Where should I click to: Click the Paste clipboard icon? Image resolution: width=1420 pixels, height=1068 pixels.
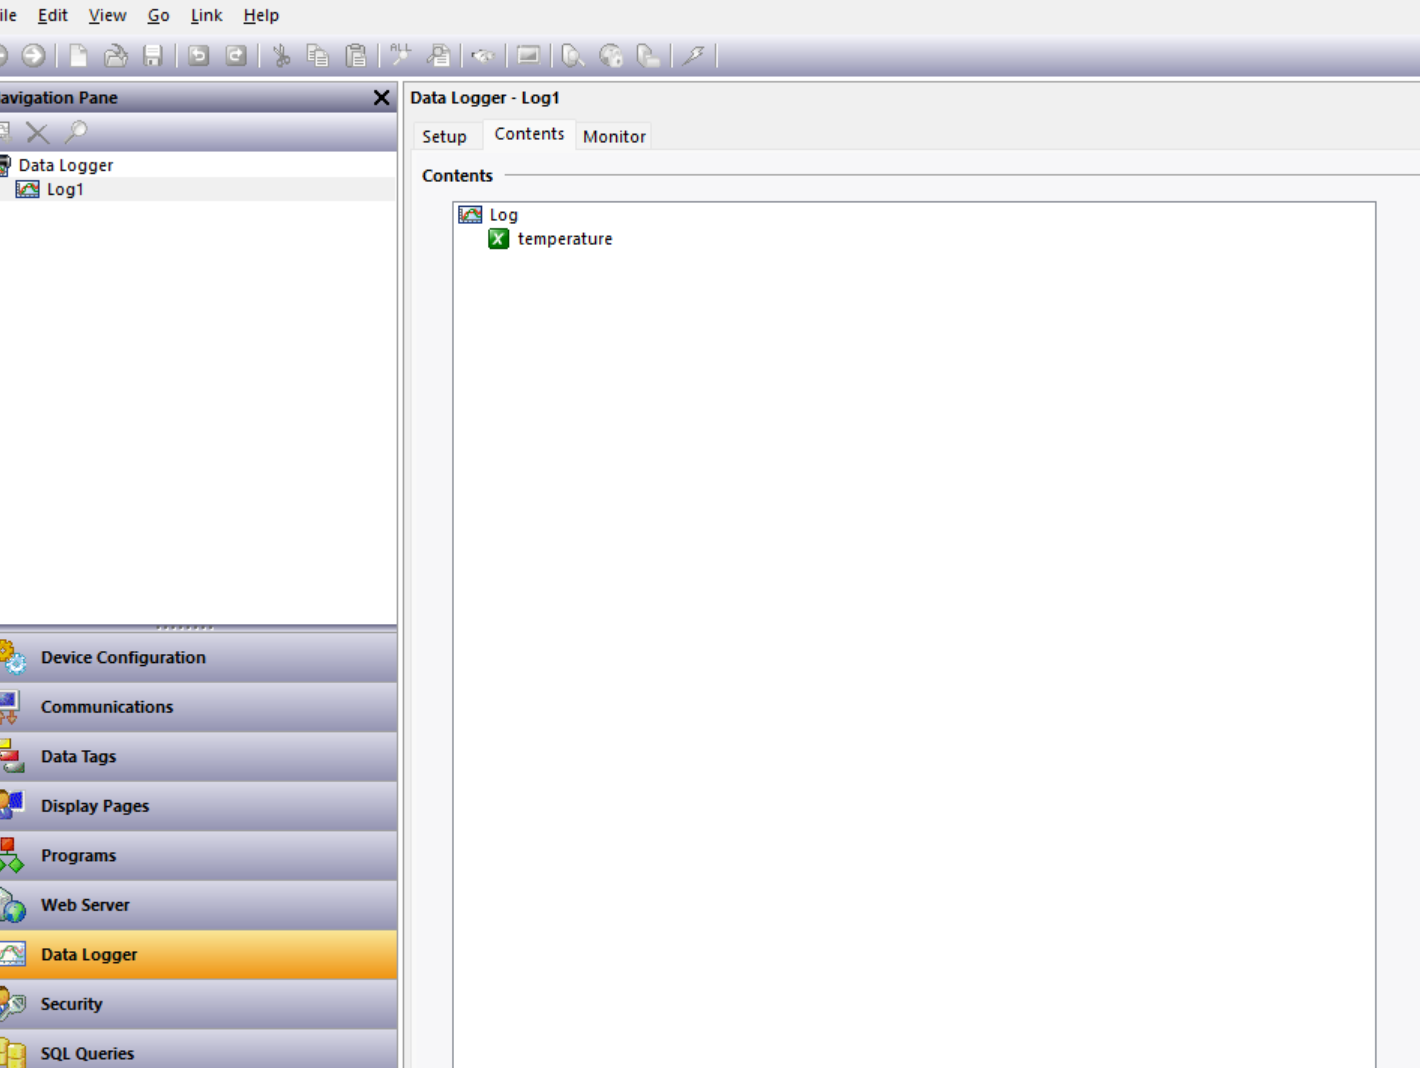355,56
